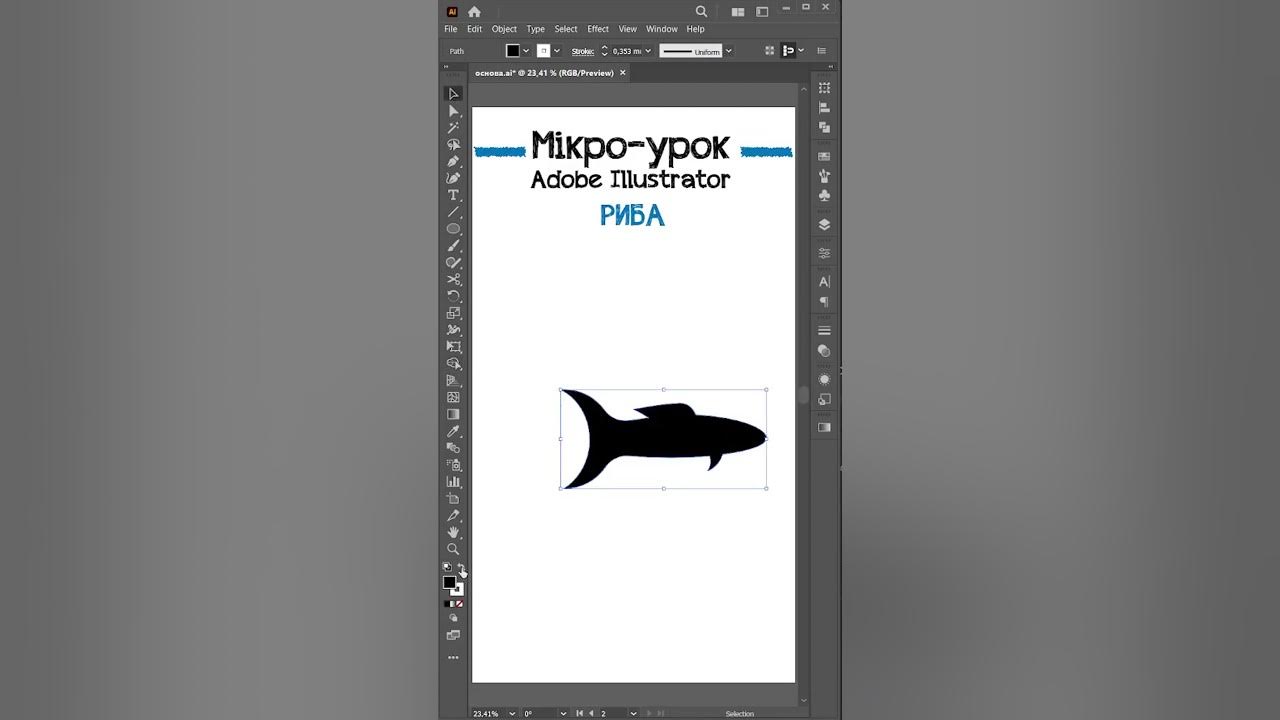Select the Slice tool
The width and height of the screenshot is (1280, 720).
click(x=453, y=516)
